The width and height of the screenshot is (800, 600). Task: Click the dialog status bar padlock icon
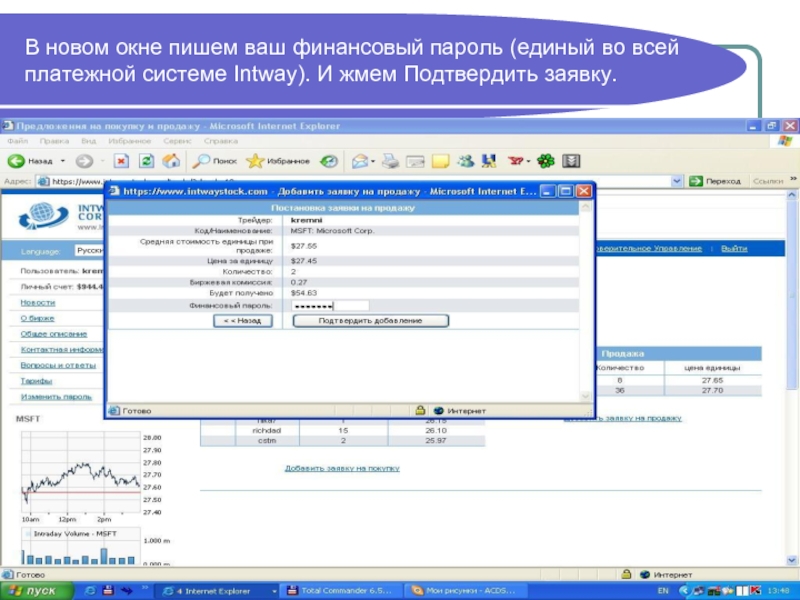420,410
